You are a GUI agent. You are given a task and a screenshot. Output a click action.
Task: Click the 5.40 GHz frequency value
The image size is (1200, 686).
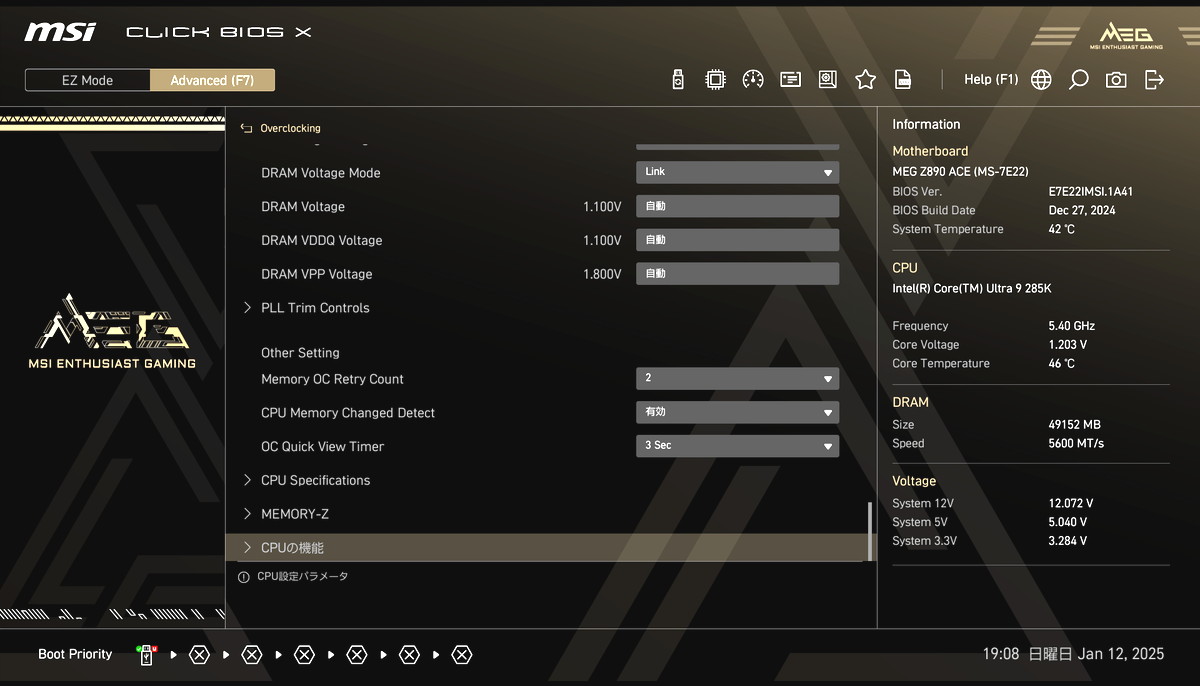[x=1071, y=326]
